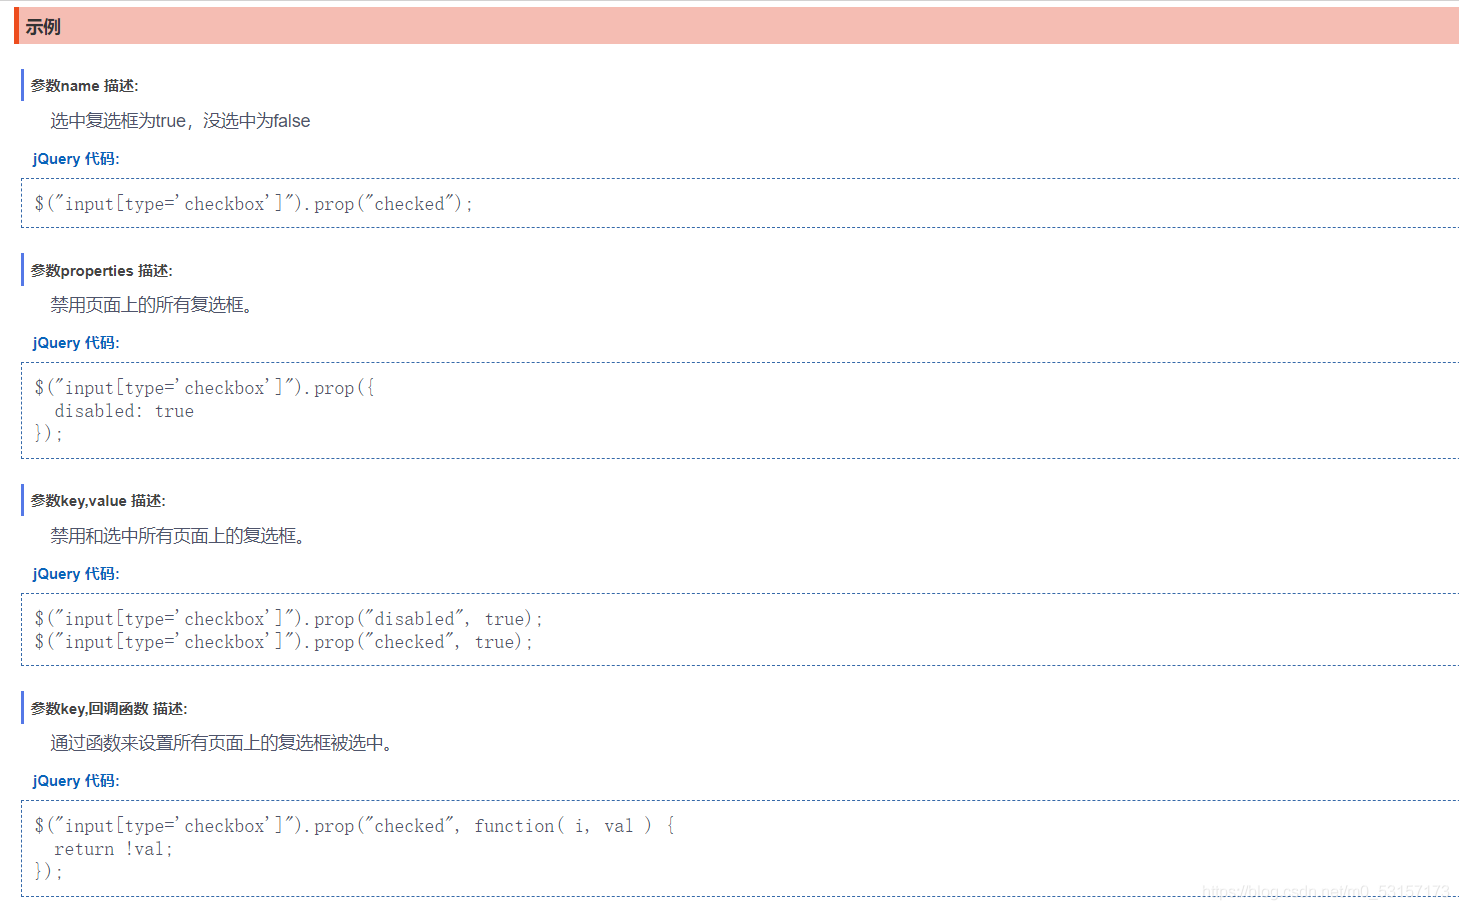This screenshot has height=910, width=1459.
Task: Click code line ending with .prop({
Action: 204,388
